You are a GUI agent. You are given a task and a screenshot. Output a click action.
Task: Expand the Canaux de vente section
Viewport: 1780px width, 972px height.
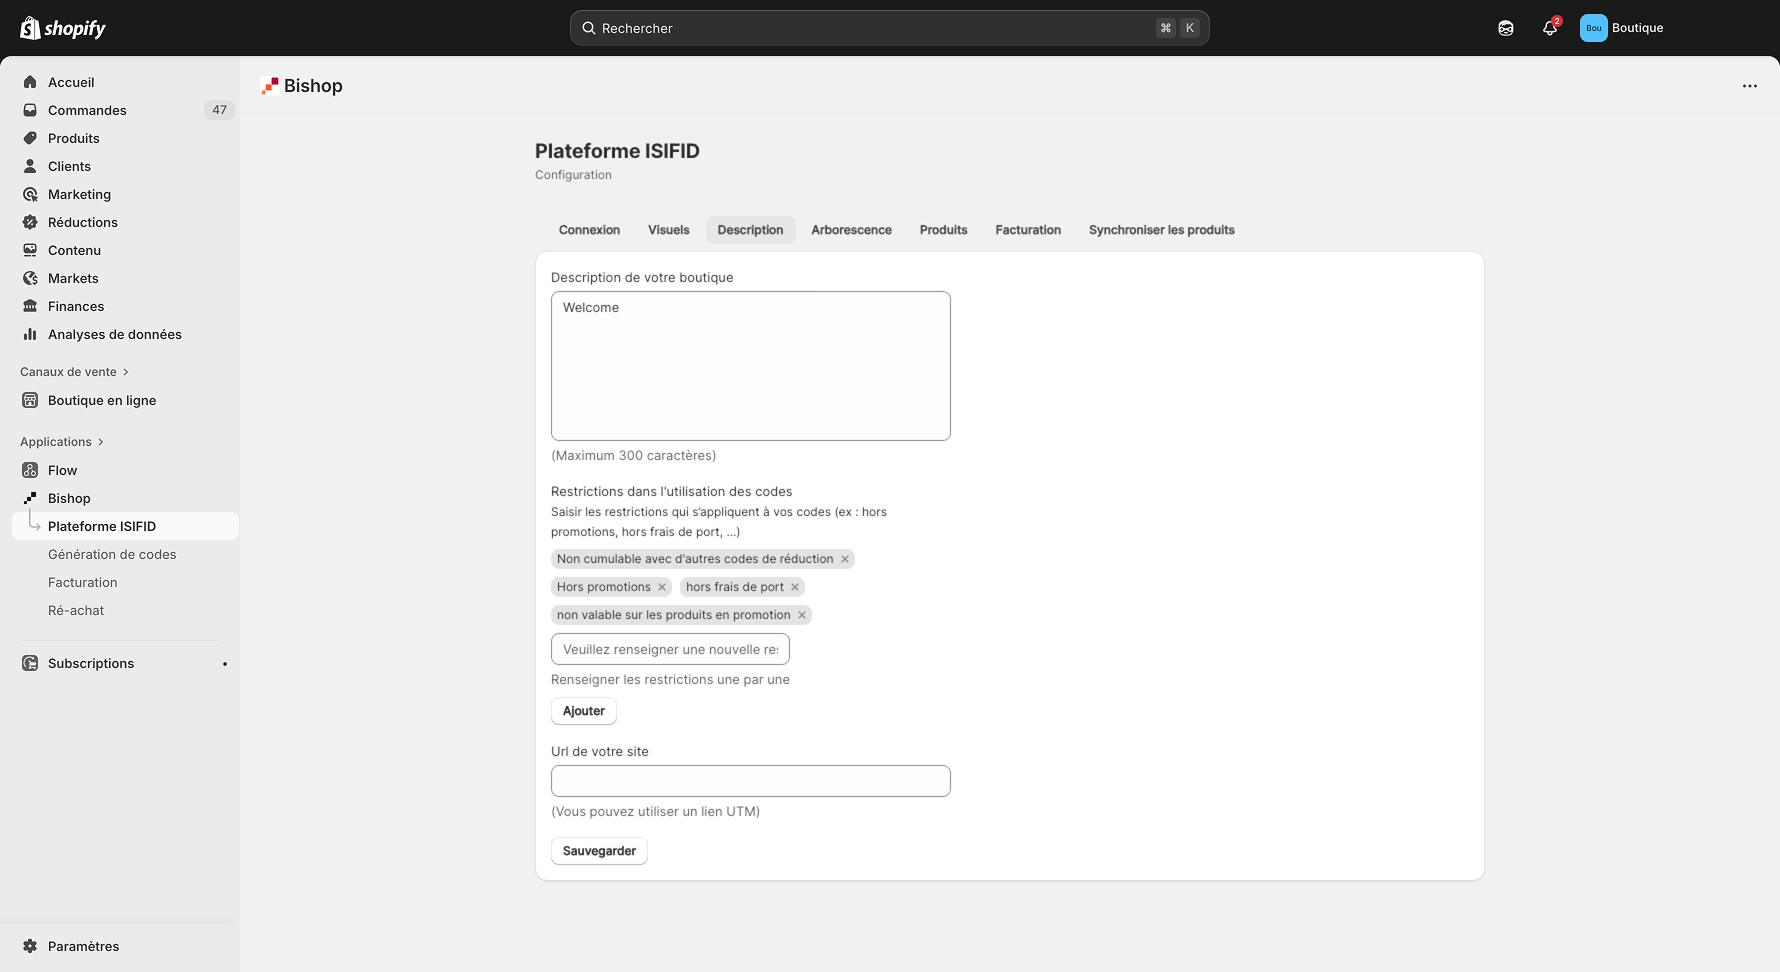(125, 372)
